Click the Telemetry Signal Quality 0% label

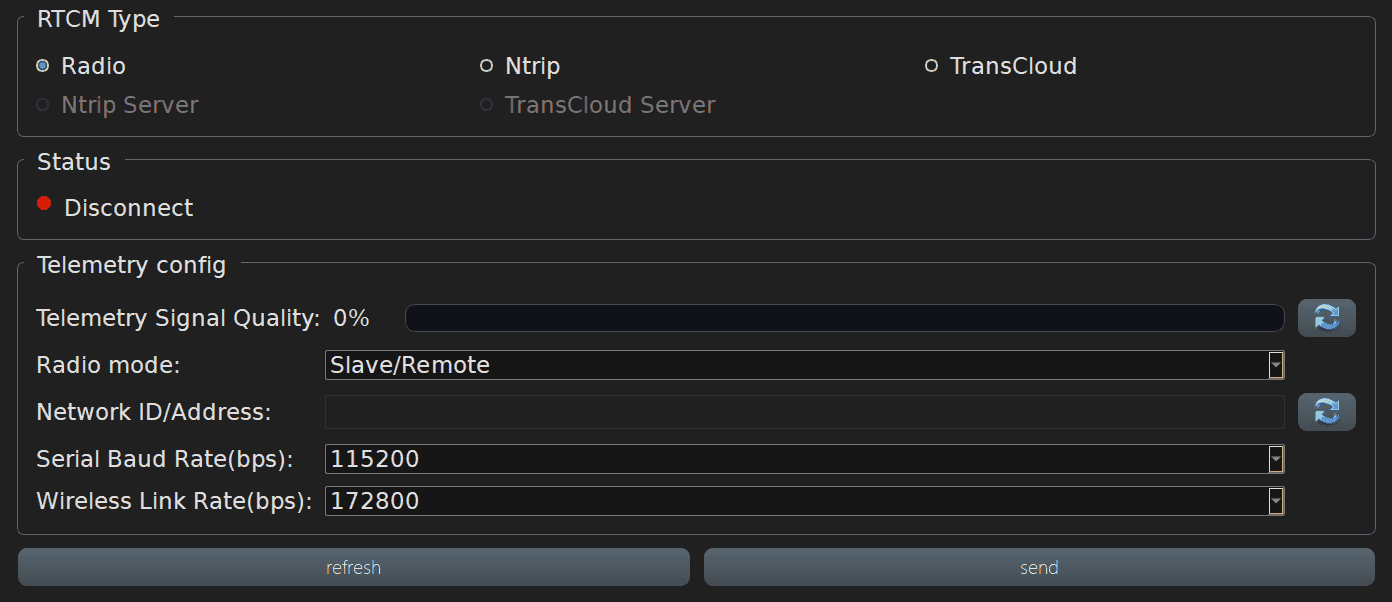(351, 318)
